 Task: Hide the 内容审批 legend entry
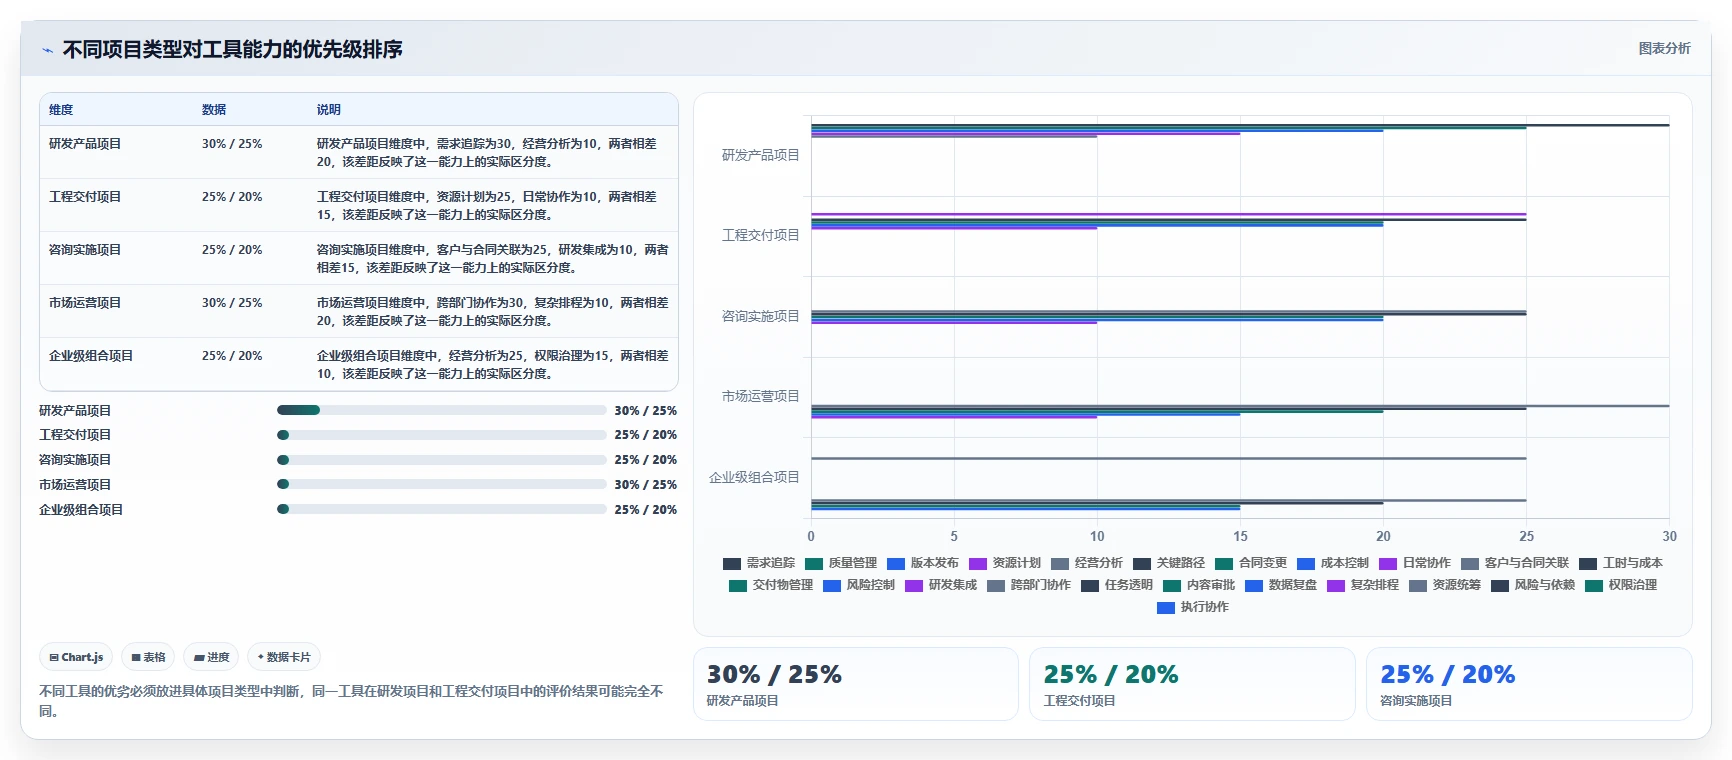[x=1199, y=585]
